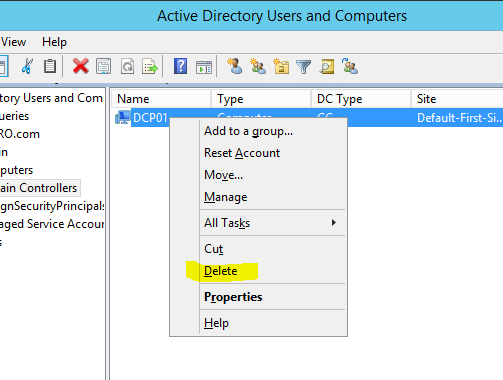Open the View menu
Image resolution: width=503 pixels, height=380 pixels.
[13, 42]
